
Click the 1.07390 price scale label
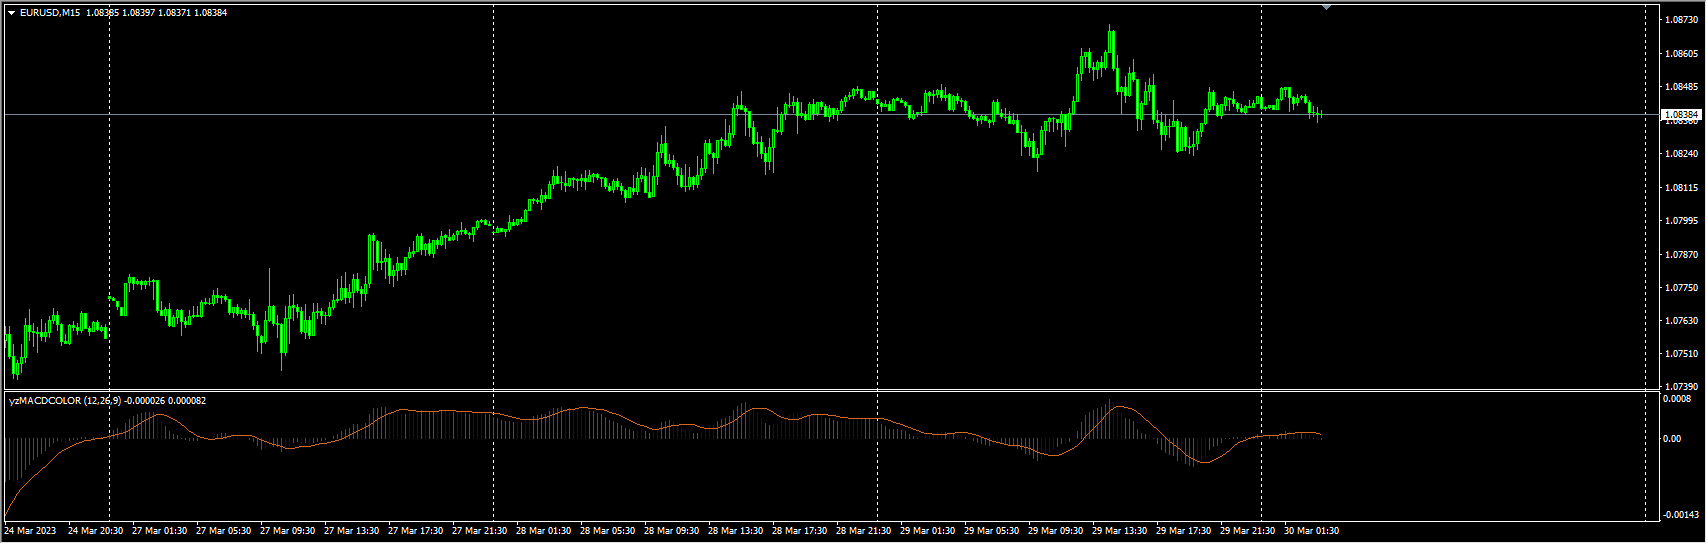pos(1679,386)
